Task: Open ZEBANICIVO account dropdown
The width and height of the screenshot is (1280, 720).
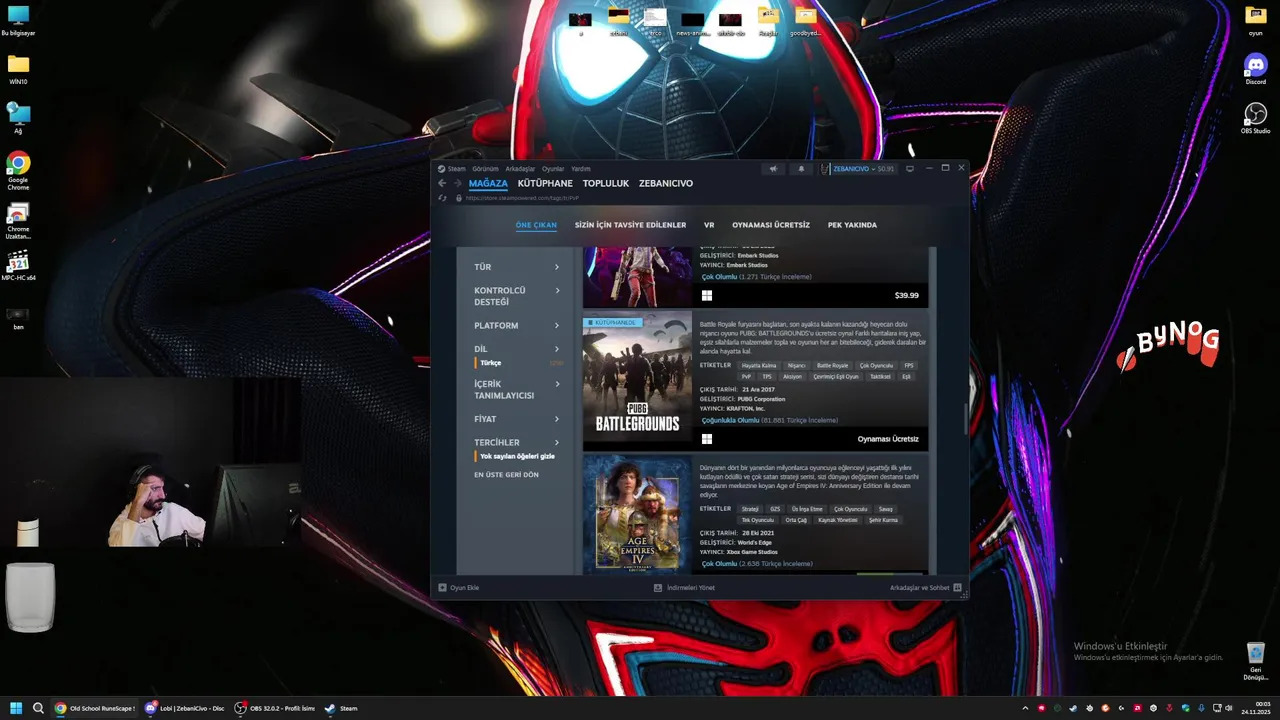Action: tap(858, 169)
